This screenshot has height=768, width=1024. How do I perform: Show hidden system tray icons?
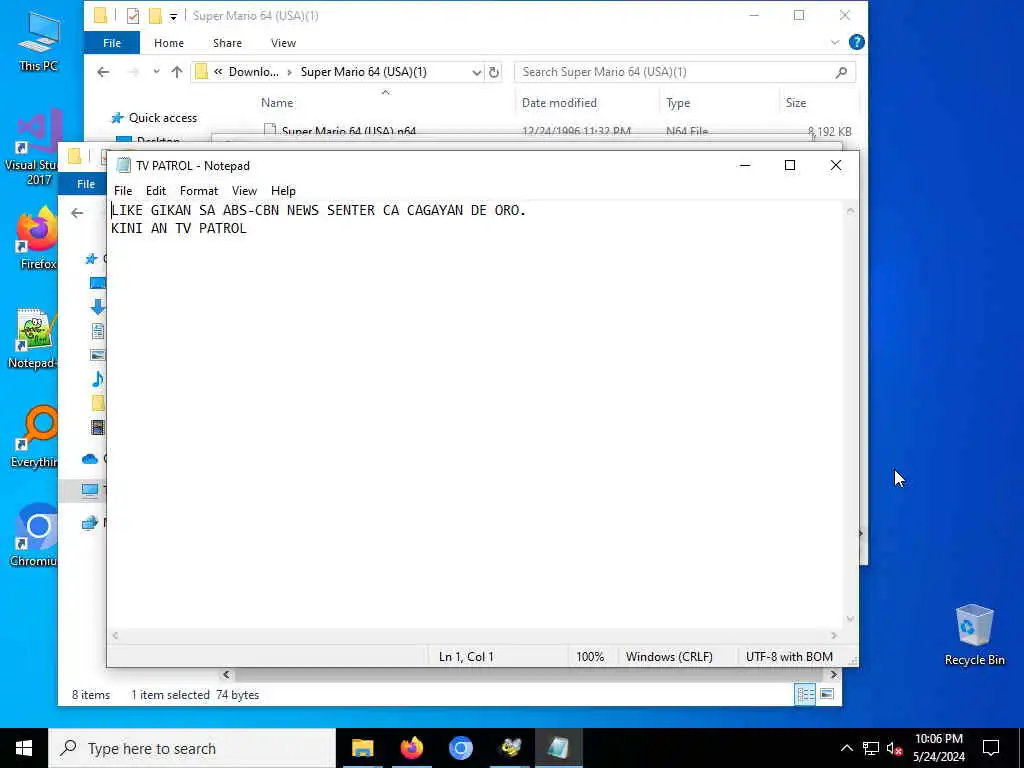[846, 748]
